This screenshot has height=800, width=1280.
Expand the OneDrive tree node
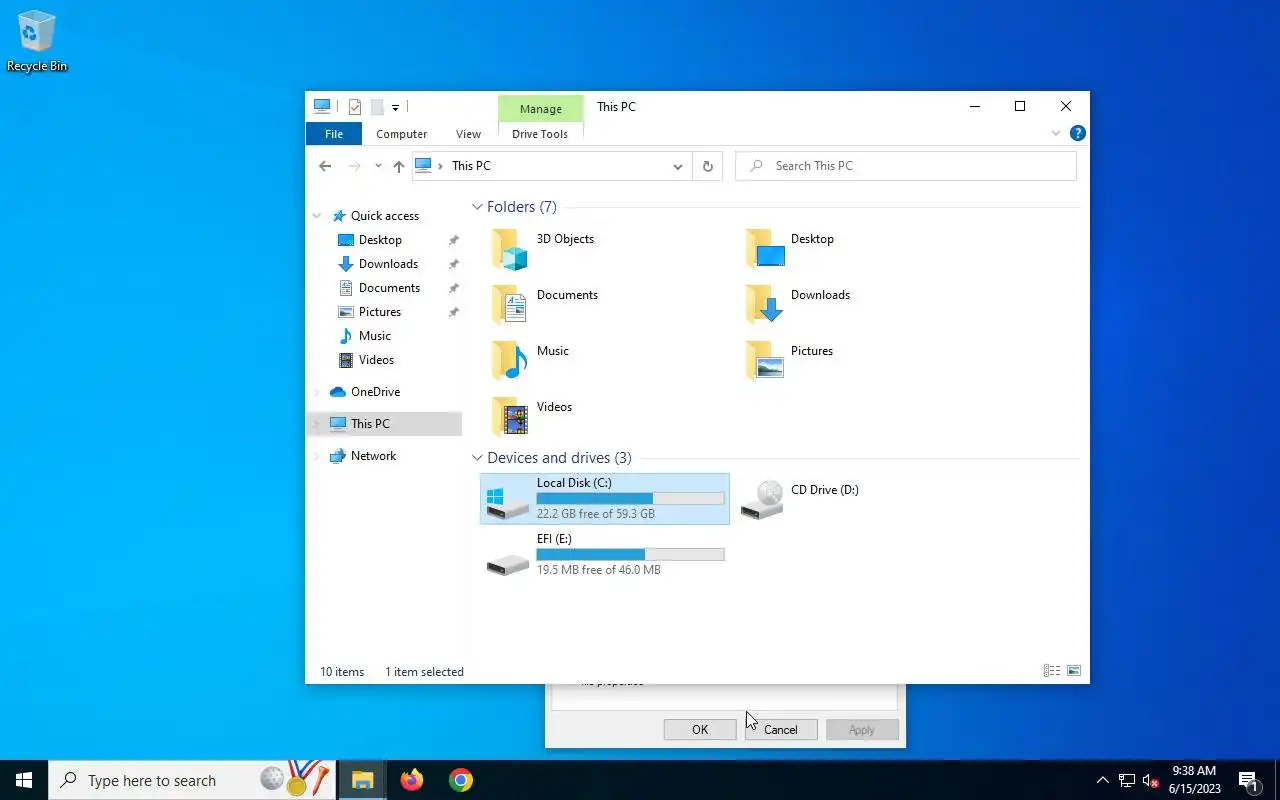(x=317, y=392)
